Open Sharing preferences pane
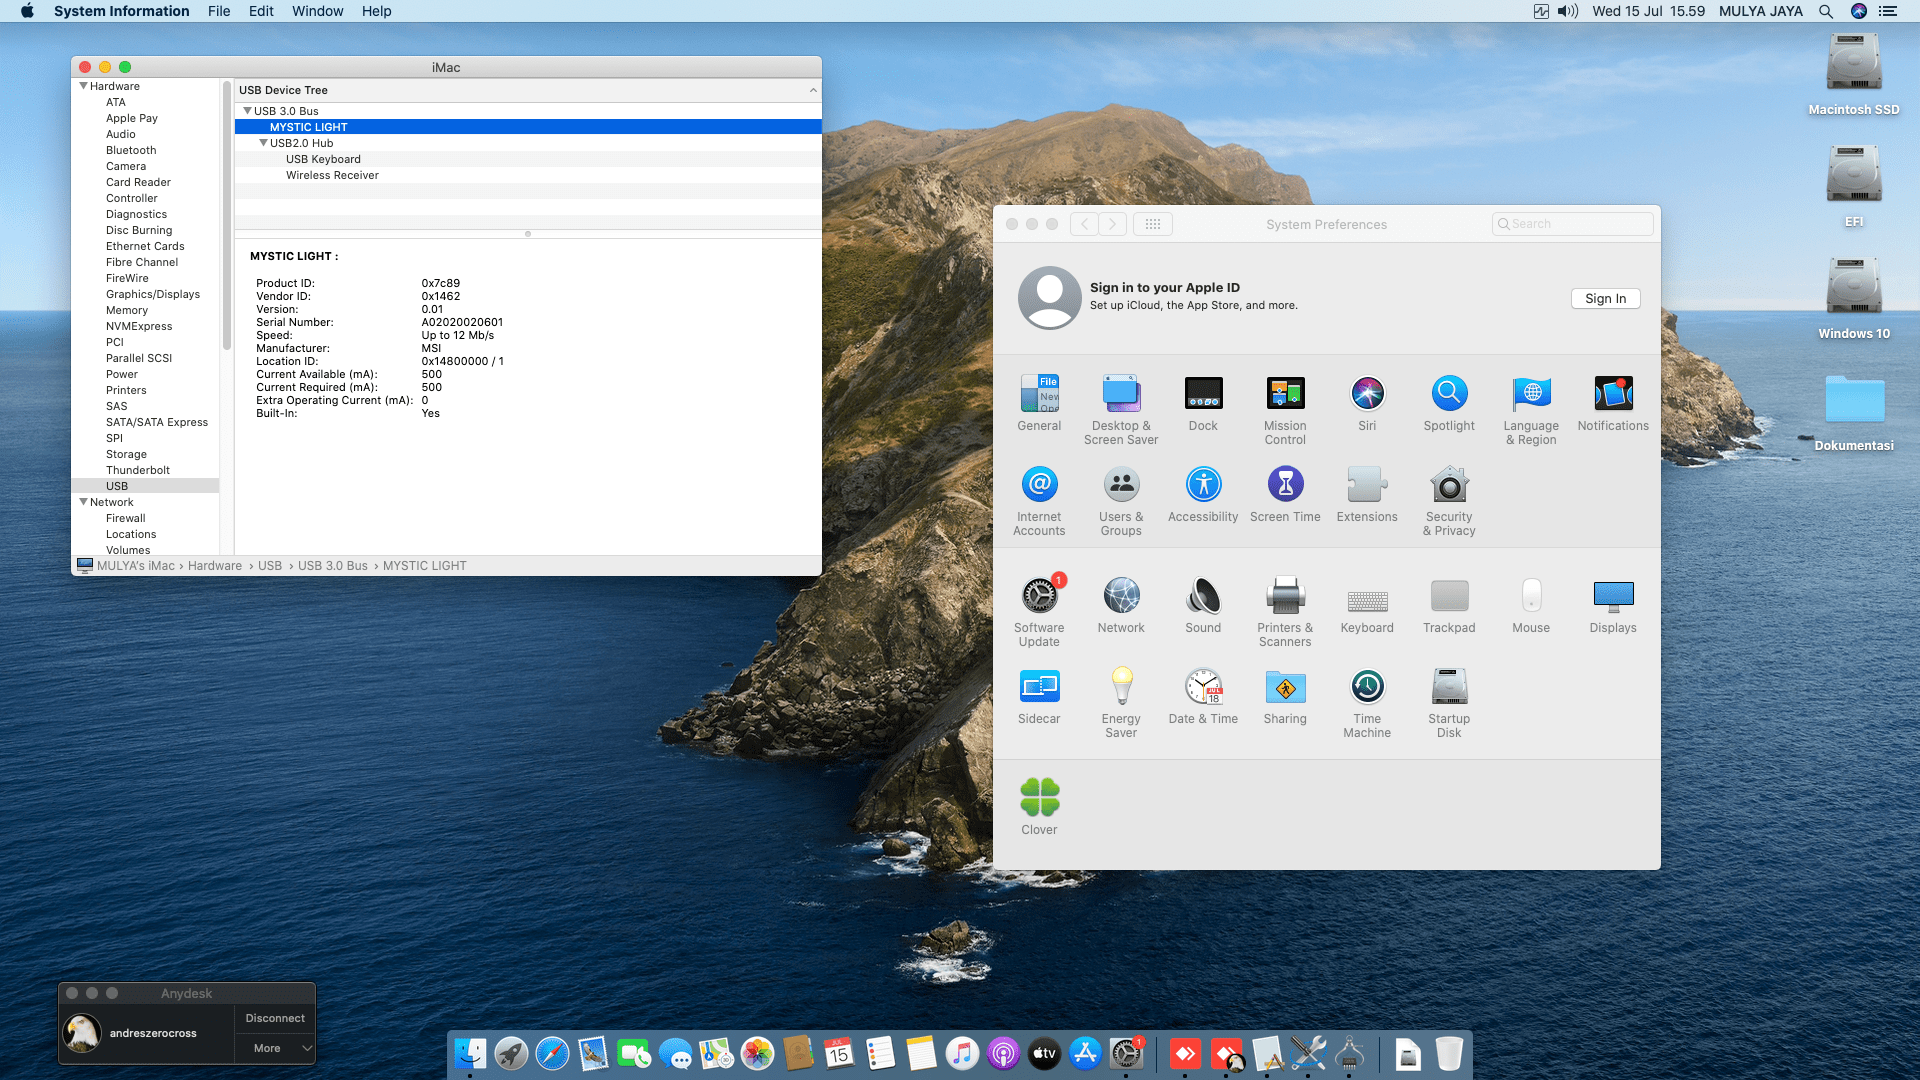This screenshot has height=1080, width=1920. click(1285, 696)
